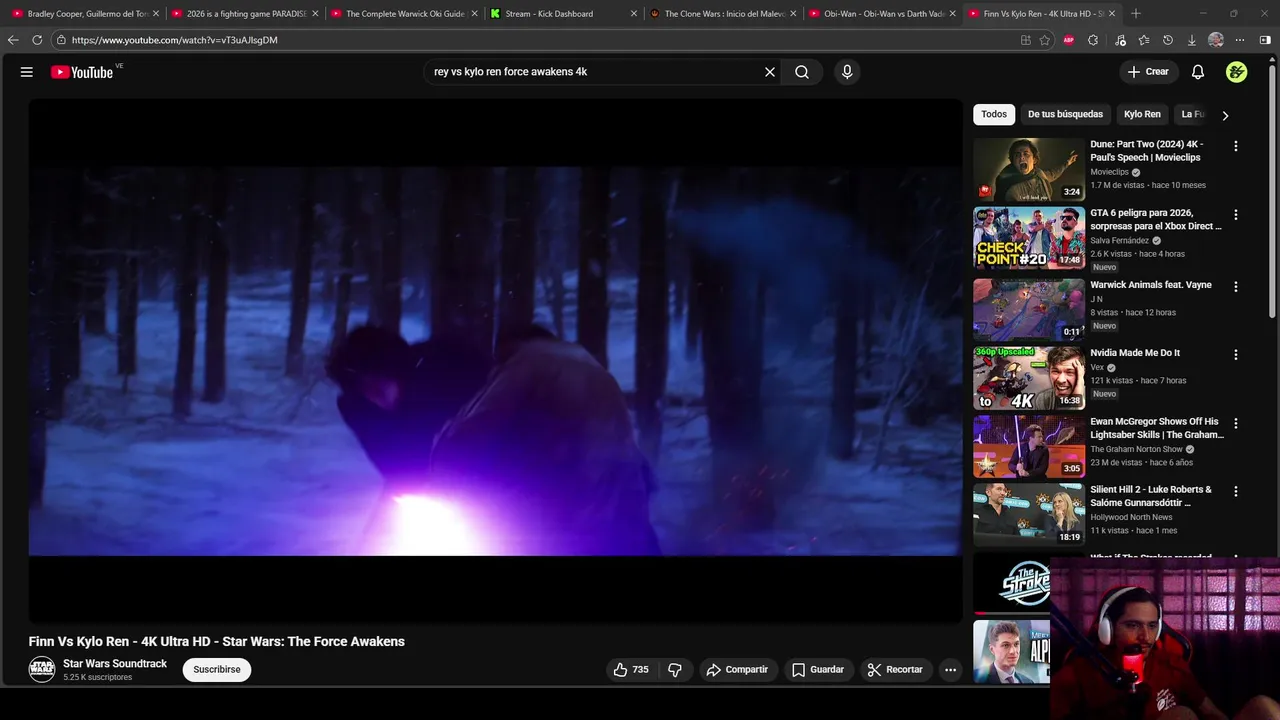The height and width of the screenshot is (720, 1280).
Task: Select the Todos filter chip
Action: [994, 114]
